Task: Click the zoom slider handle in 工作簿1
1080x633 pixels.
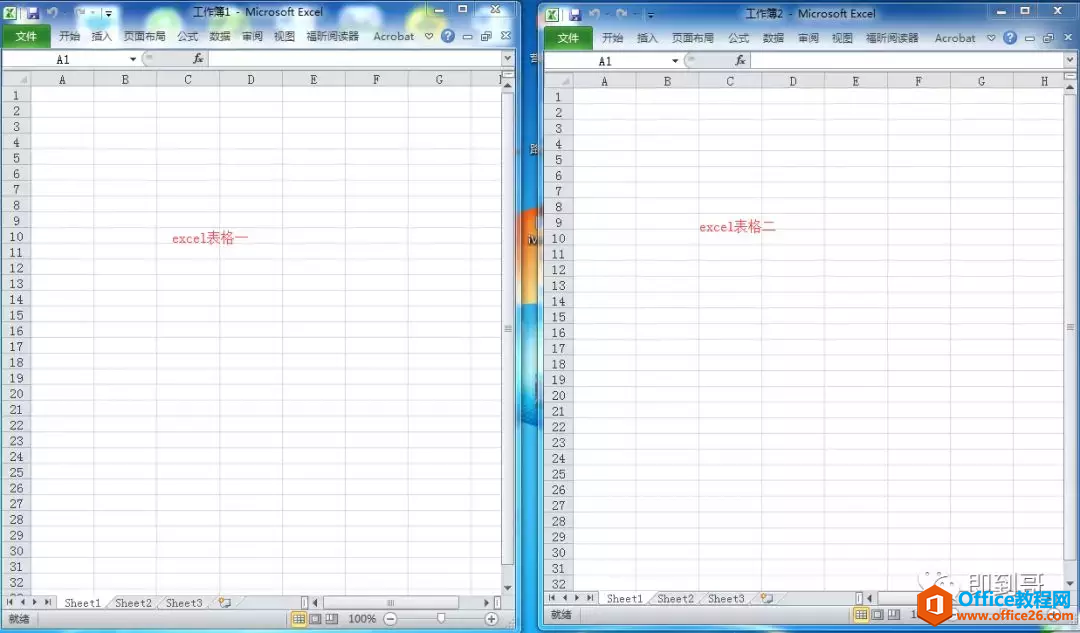Action: point(441,619)
